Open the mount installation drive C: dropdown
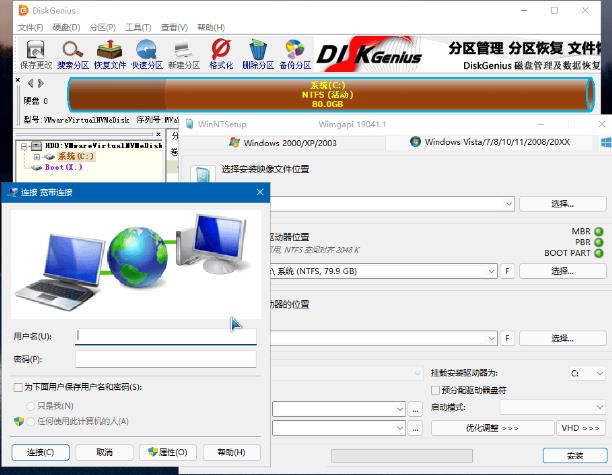This screenshot has height=475, width=612. pos(587,374)
